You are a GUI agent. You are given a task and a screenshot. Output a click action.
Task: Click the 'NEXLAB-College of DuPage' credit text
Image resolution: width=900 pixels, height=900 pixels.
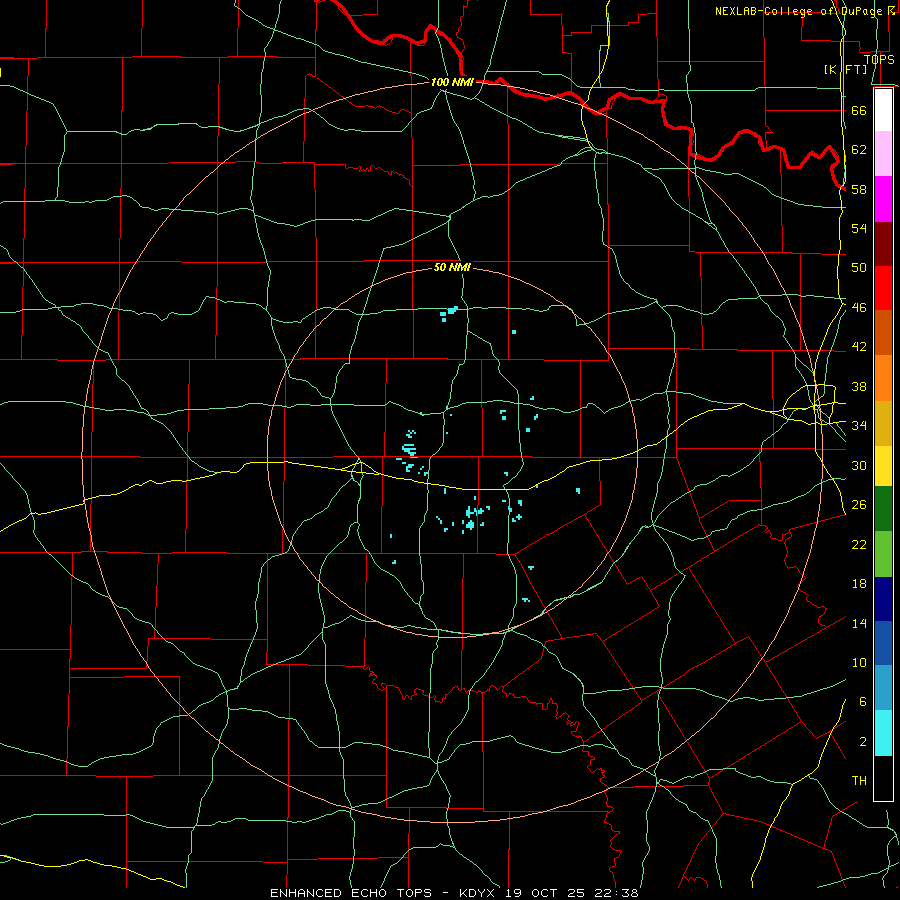[x=799, y=11]
